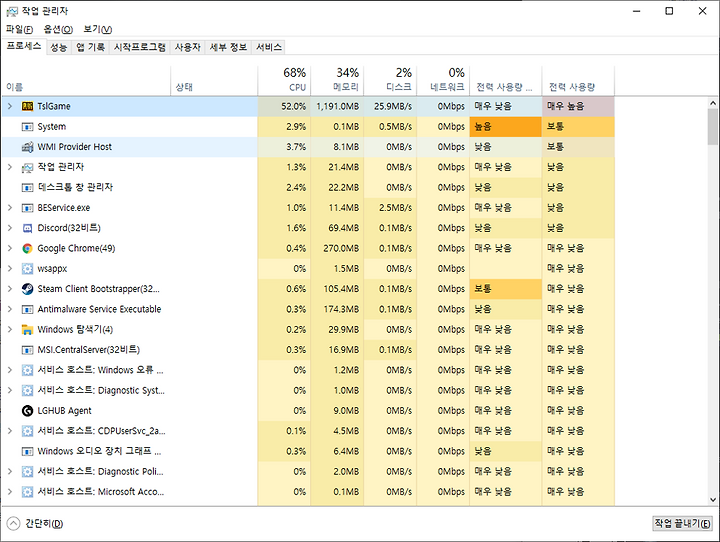This screenshot has width=720, height=542.
Task: Switch to the 성능 tab
Action: (59, 47)
